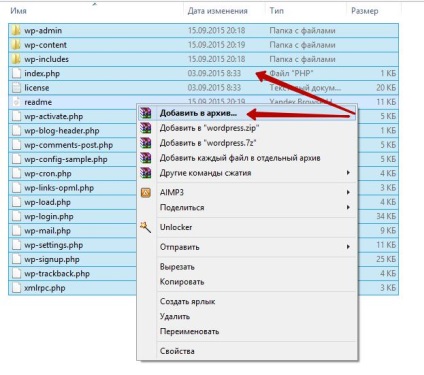Choose 'Добавить в архив...' from context menu
424x375 pixels.
(x=247, y=113)
